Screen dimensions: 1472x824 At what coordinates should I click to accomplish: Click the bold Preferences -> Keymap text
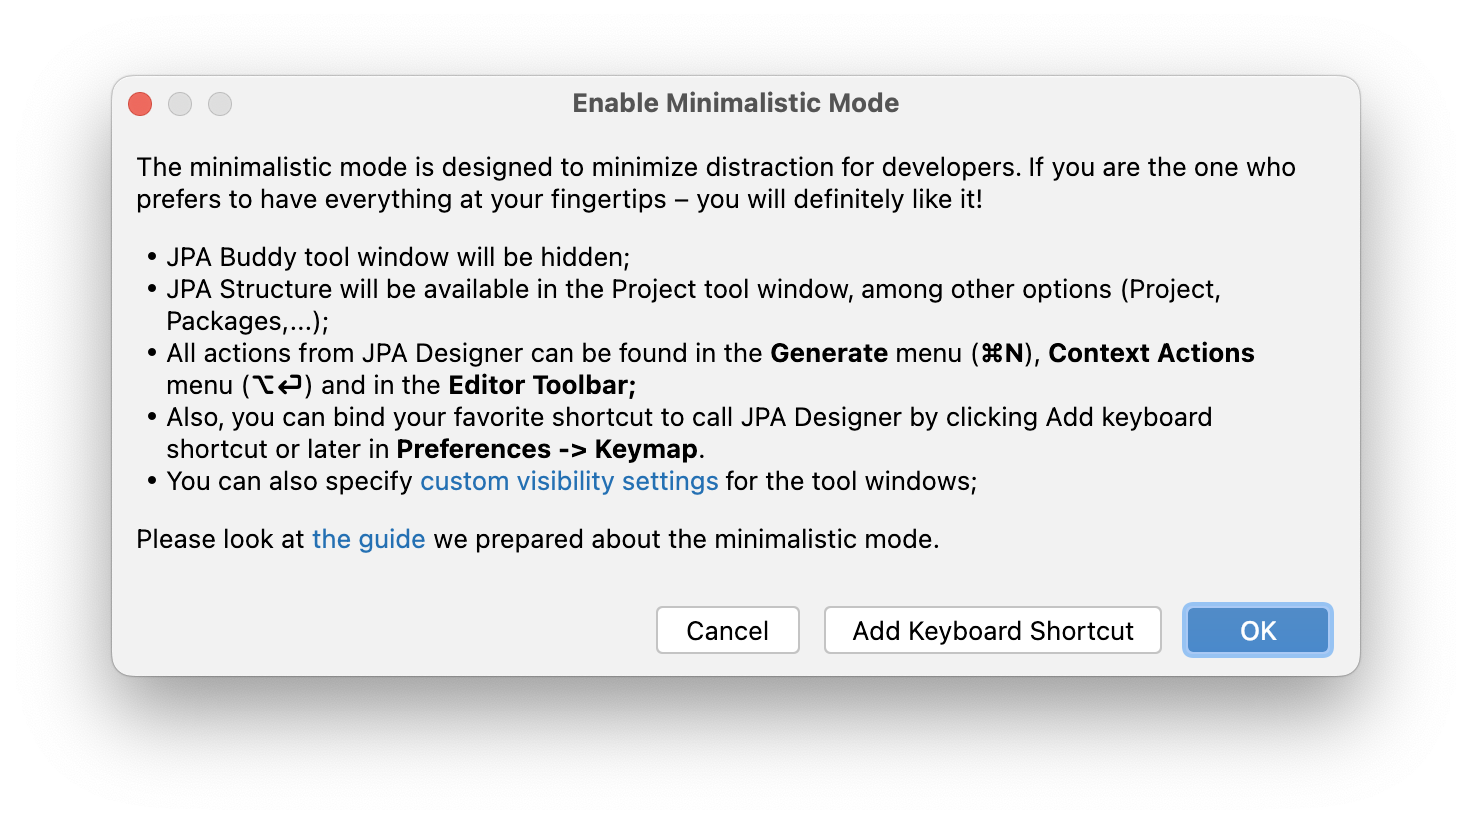tap(547, 449)
